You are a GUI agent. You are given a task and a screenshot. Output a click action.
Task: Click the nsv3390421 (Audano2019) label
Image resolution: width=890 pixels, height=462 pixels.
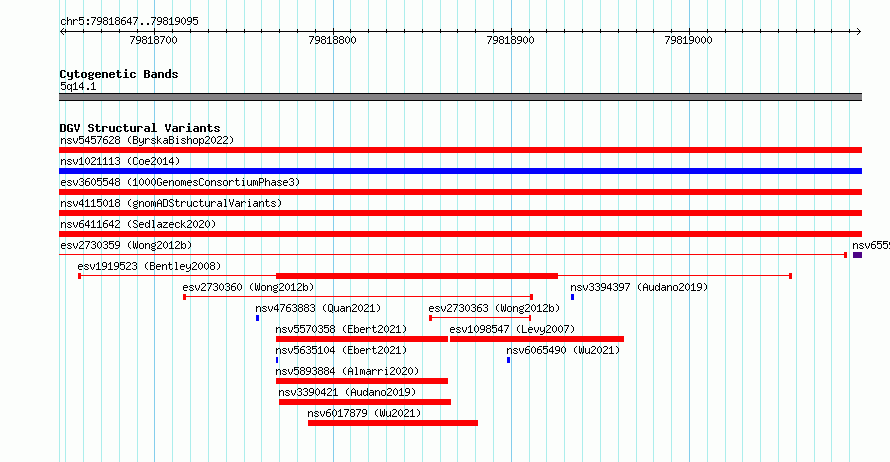point(347,392)
